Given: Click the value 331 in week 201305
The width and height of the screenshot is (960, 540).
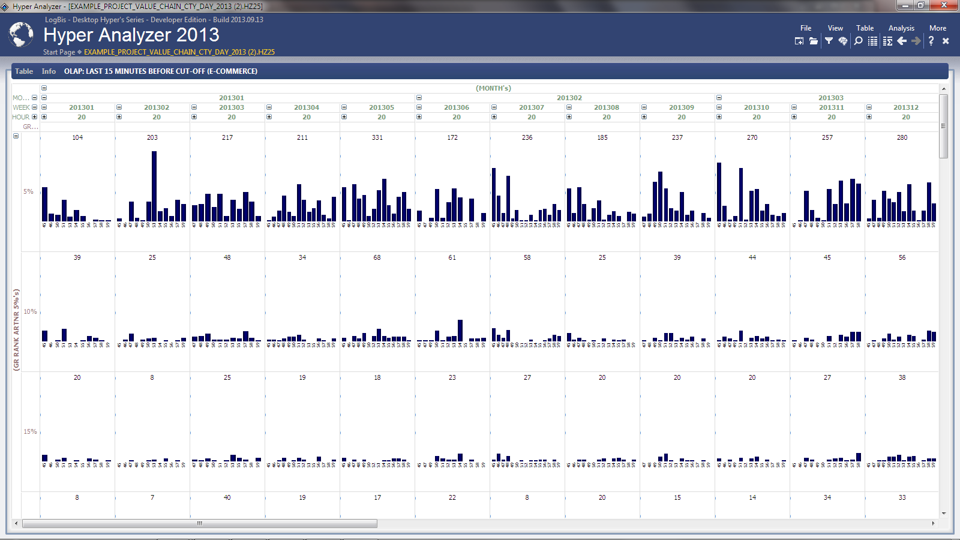Looking at the screenshot, I should tap(377, 138).
